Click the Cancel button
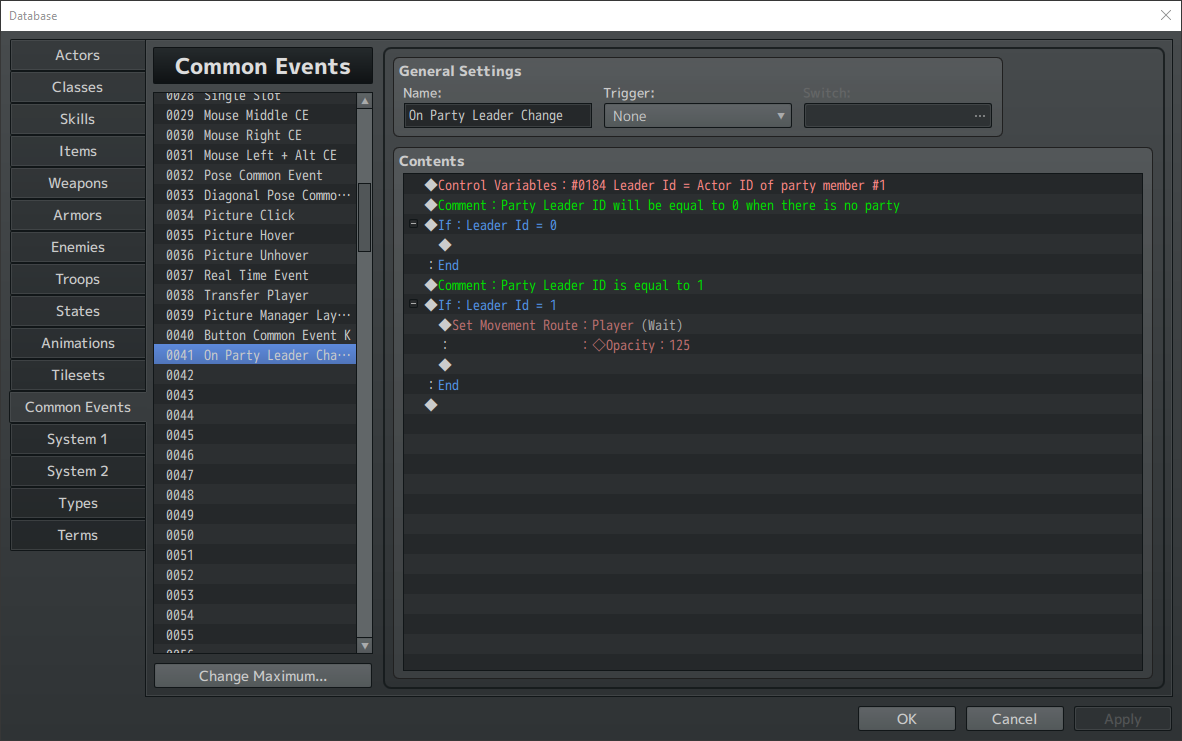Screen dimensions: 1182x741 (1015, 719)
